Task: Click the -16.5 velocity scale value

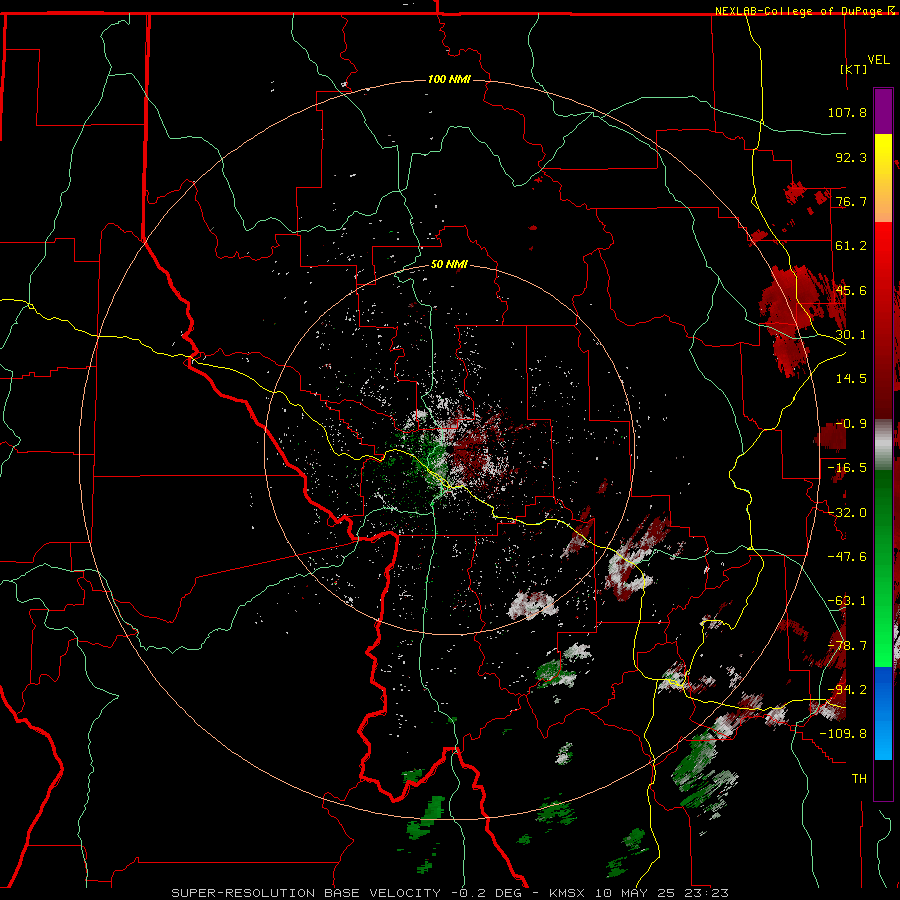Action: [x=847, y=468]
